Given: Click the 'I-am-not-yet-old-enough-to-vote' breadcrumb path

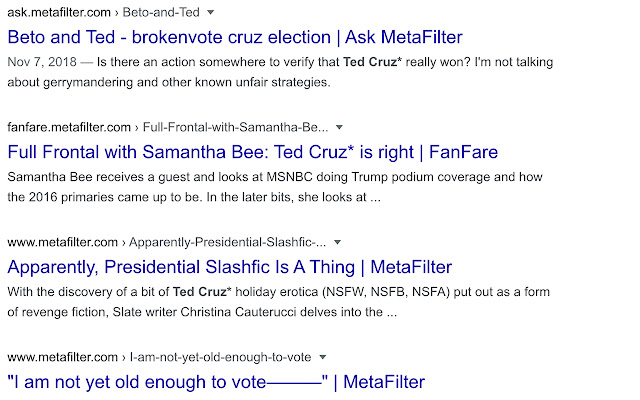Looking at the screenshot, I should coord(223,357).
